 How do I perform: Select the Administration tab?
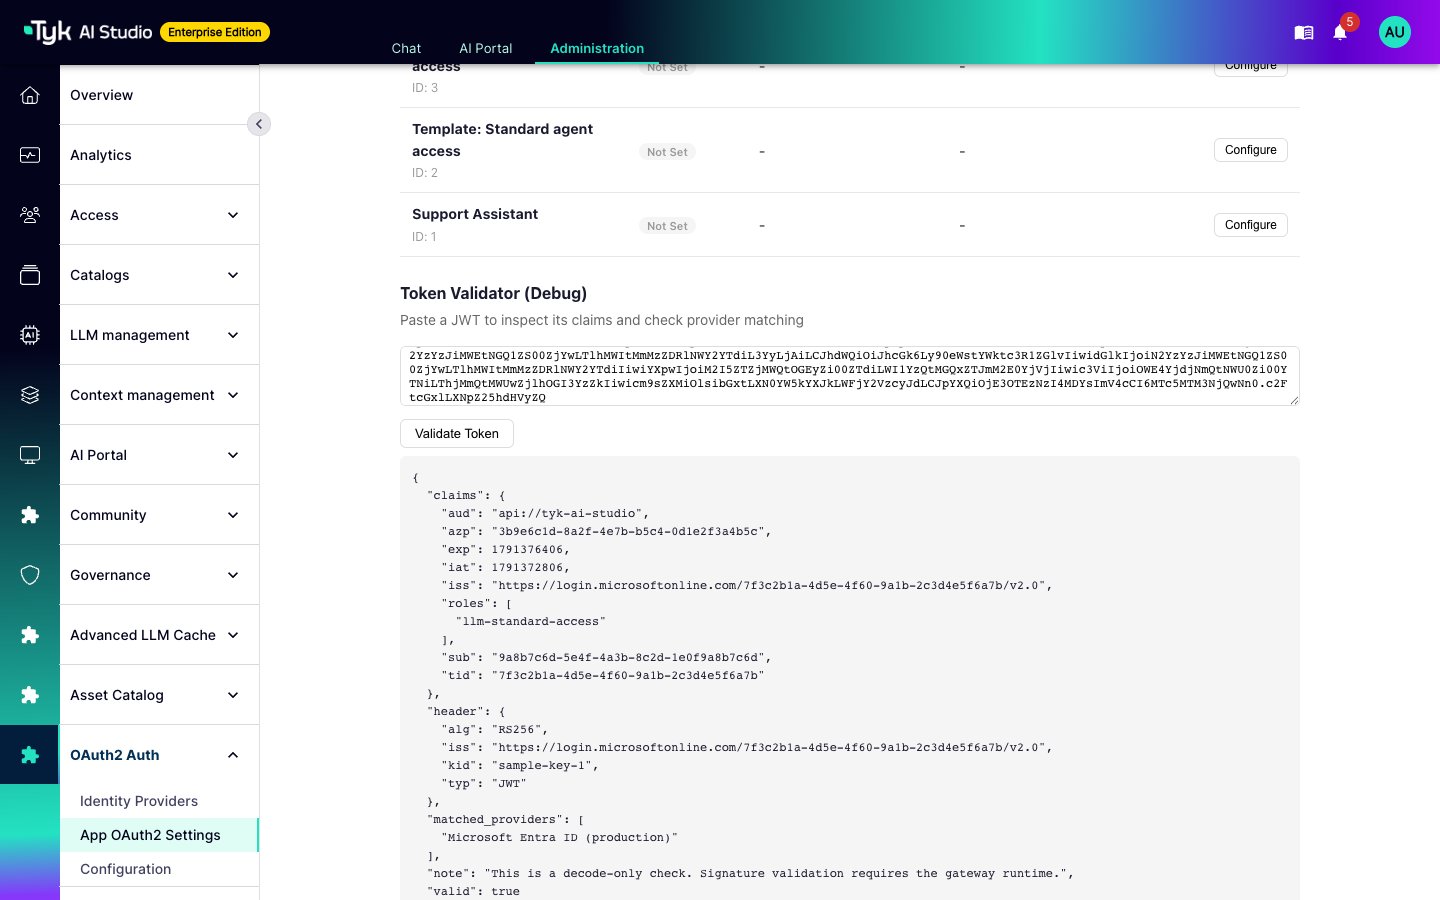[x=597, y=48]
